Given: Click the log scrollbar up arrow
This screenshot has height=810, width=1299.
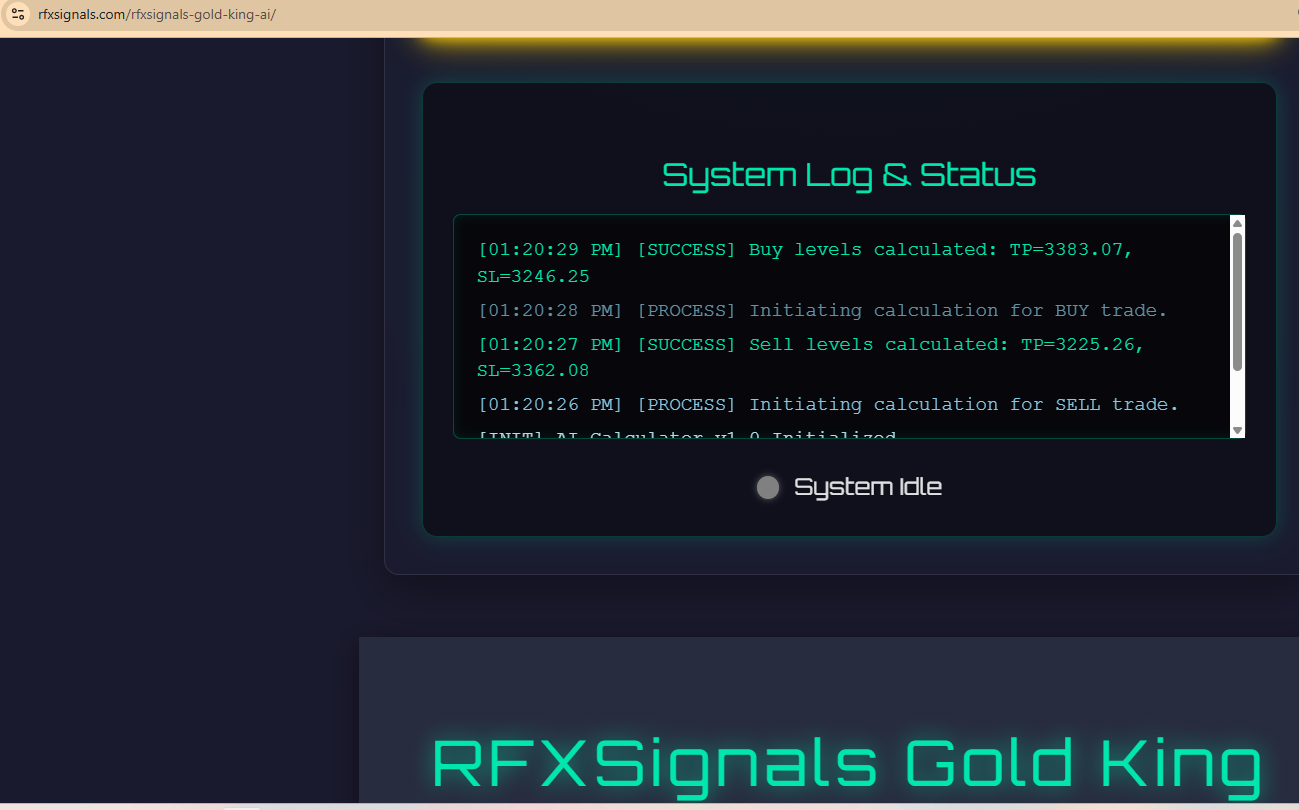Looking at the screenshot, I should 1237,224.
